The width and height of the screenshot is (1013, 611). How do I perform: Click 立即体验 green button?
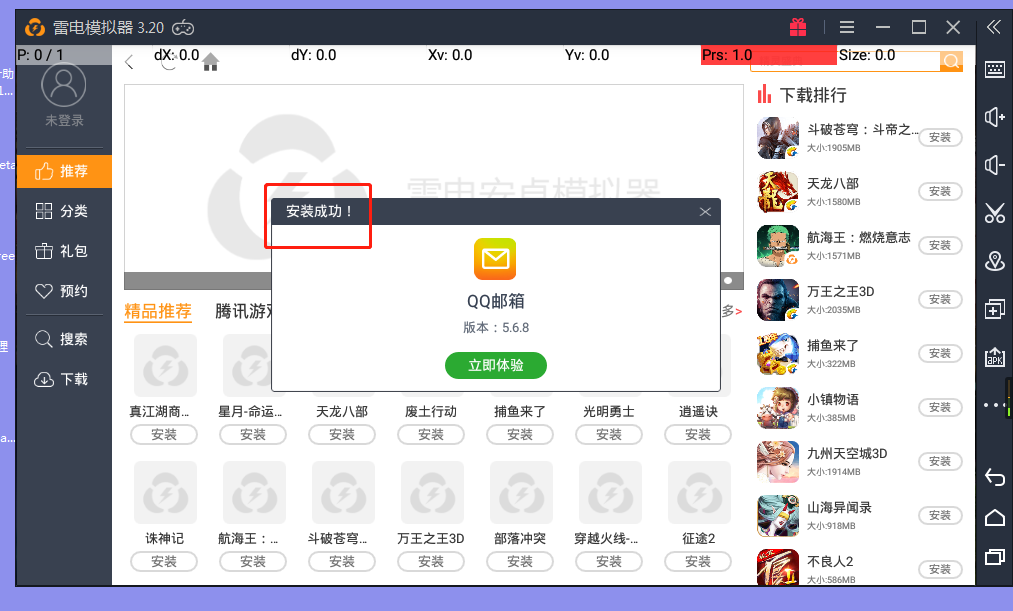tap(496, 366)
